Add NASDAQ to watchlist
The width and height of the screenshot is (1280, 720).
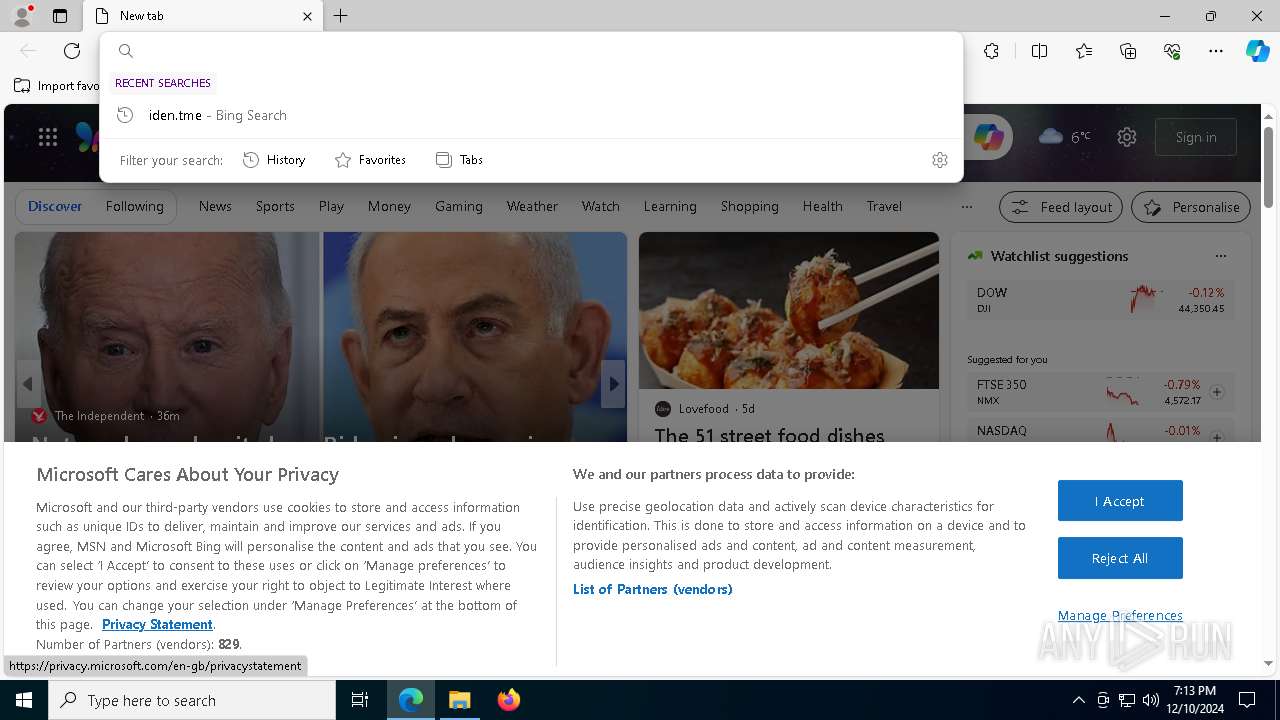click(1217, 437)
